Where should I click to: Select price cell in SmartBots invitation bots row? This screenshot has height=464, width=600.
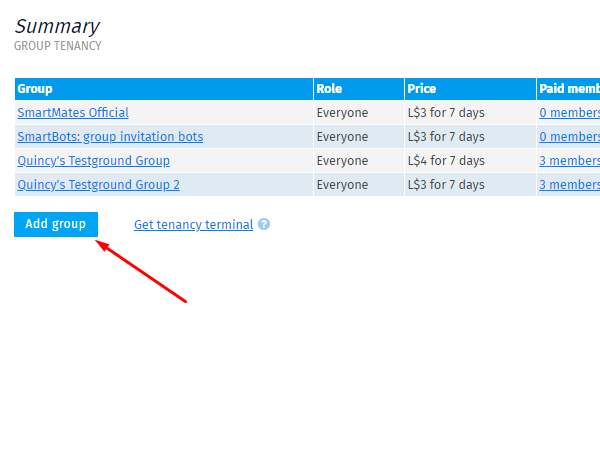pyautogui.click(x=470, y=137)
